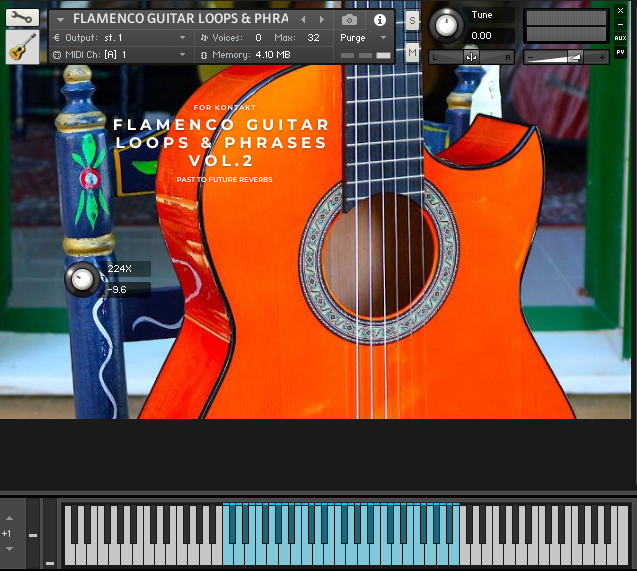The width and height of the screenshot is (637, 571).
Task: Click the output level meter display
Action: tap(566, 26)
